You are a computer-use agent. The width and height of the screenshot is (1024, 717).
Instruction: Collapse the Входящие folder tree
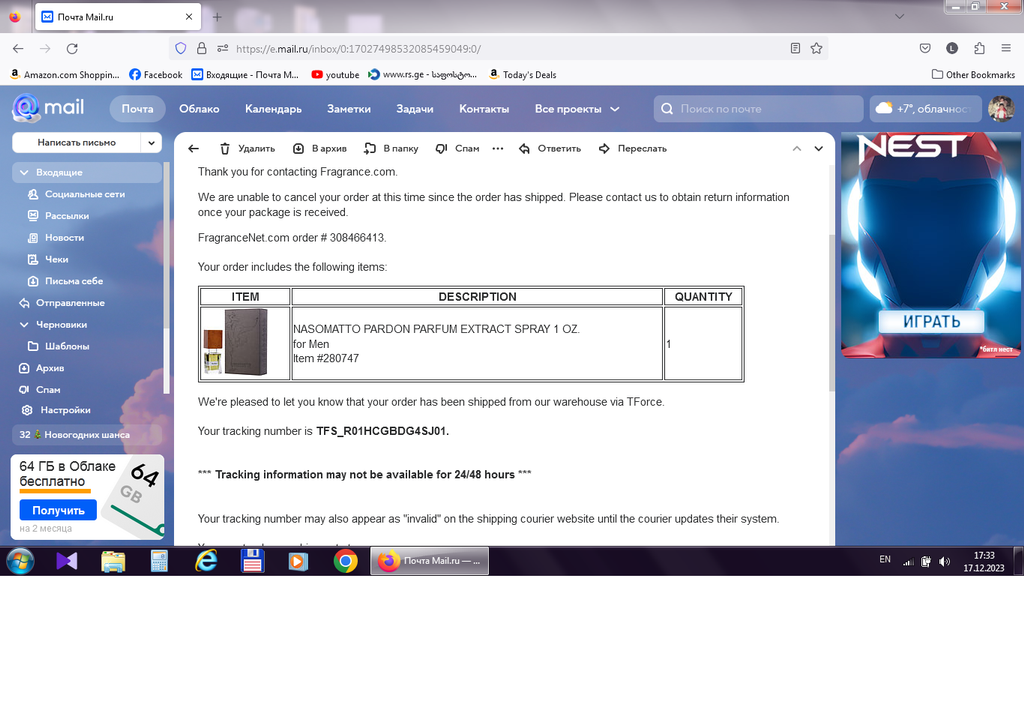pyautogui.click(x=24, y=172)
